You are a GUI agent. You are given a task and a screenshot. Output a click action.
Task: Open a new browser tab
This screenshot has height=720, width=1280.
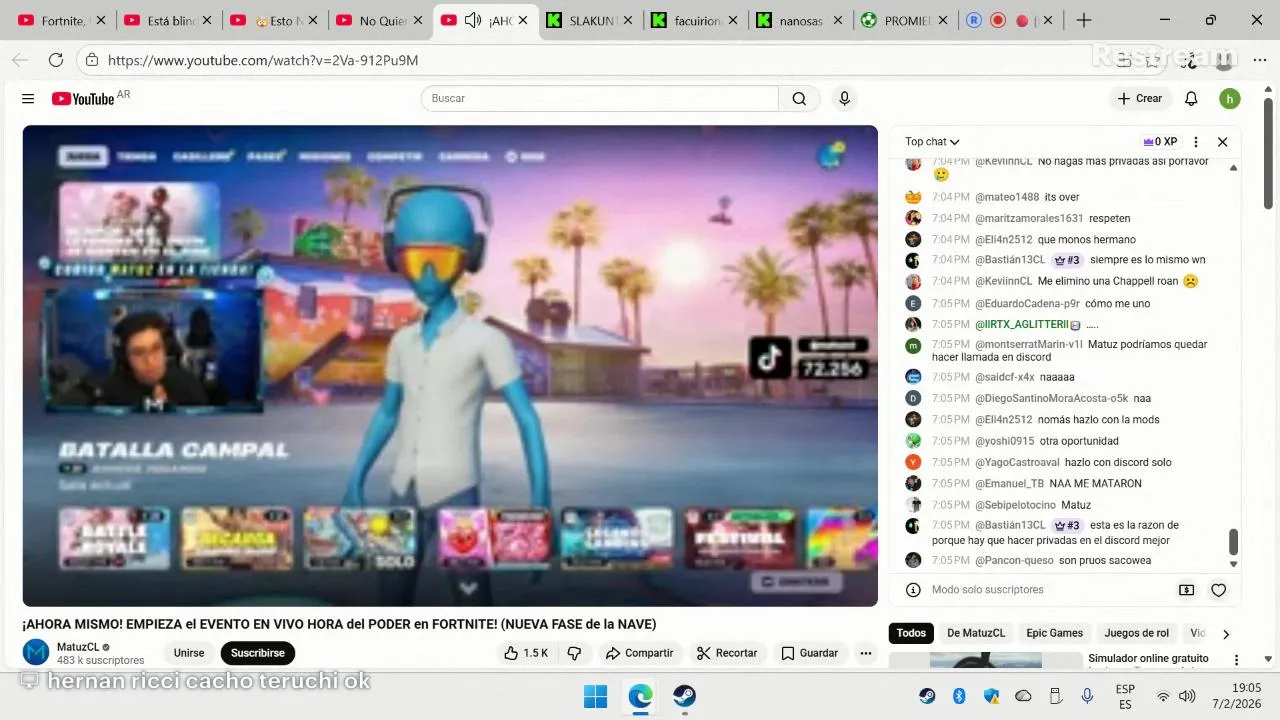tap(1084, 20)
